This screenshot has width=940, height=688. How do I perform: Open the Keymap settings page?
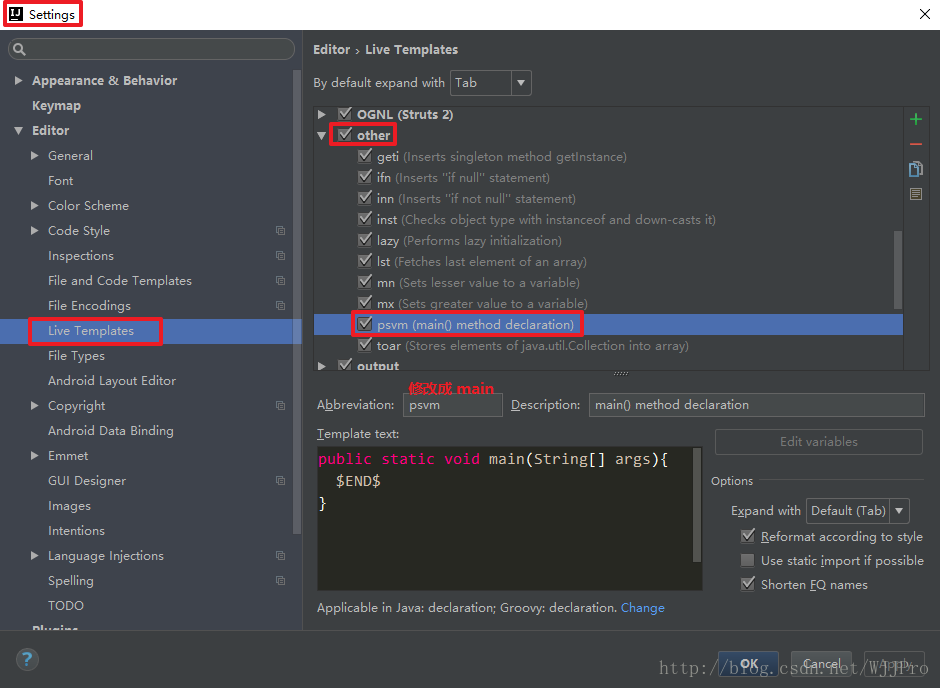56,106
